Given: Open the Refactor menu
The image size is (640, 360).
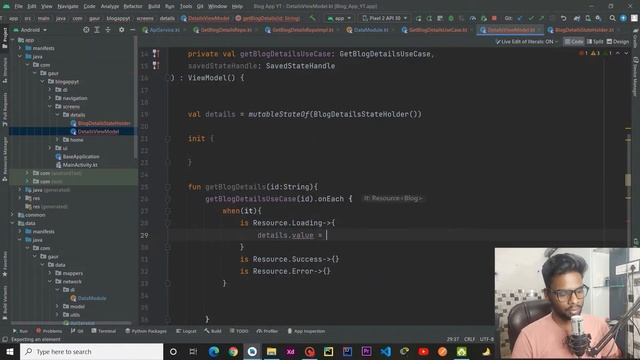Looking at the screenshot, I should 133,6.
